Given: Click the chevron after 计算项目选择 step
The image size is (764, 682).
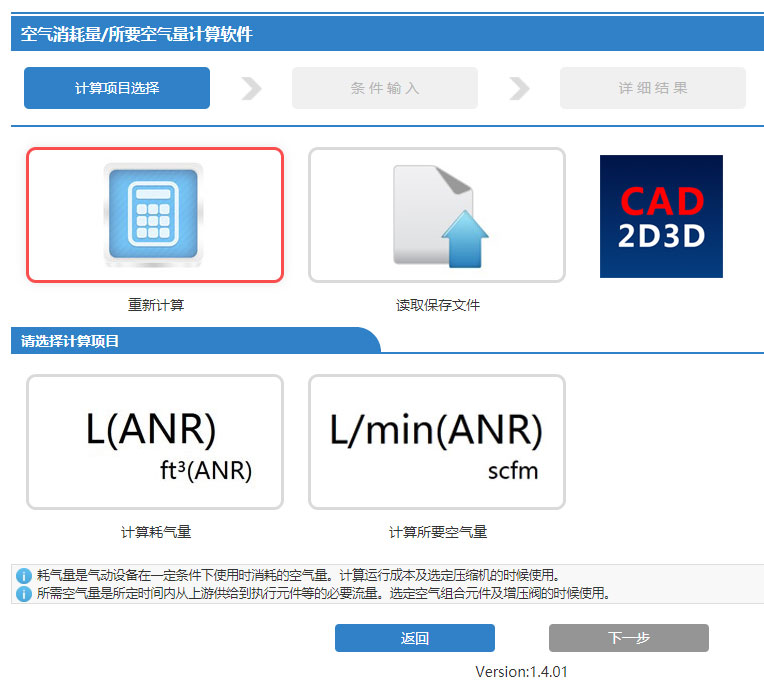Looking at the screenshot, I should click(x=251, y=88).
